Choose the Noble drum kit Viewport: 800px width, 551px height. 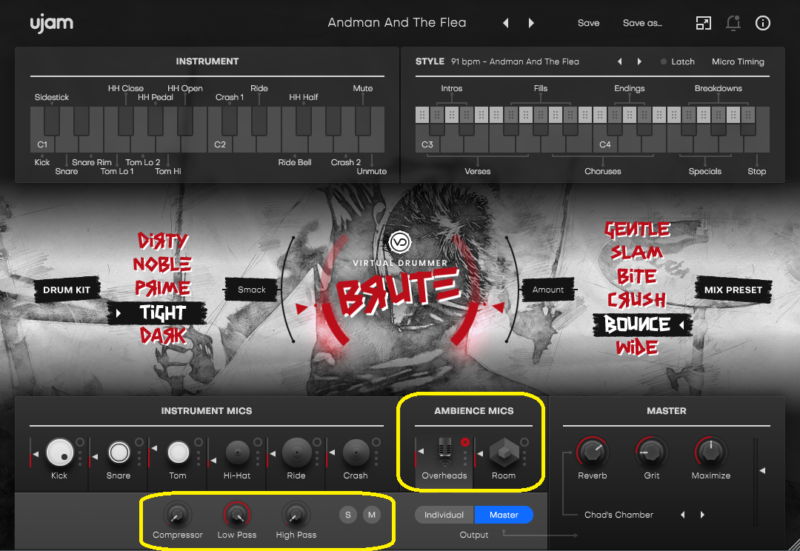162,264
